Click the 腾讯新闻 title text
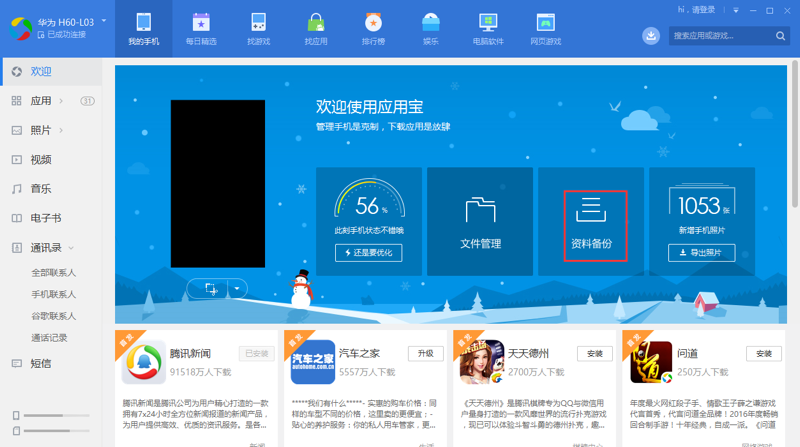Image resolution: width=800 pixels, height=447 pixels. [x=190, y=353]
